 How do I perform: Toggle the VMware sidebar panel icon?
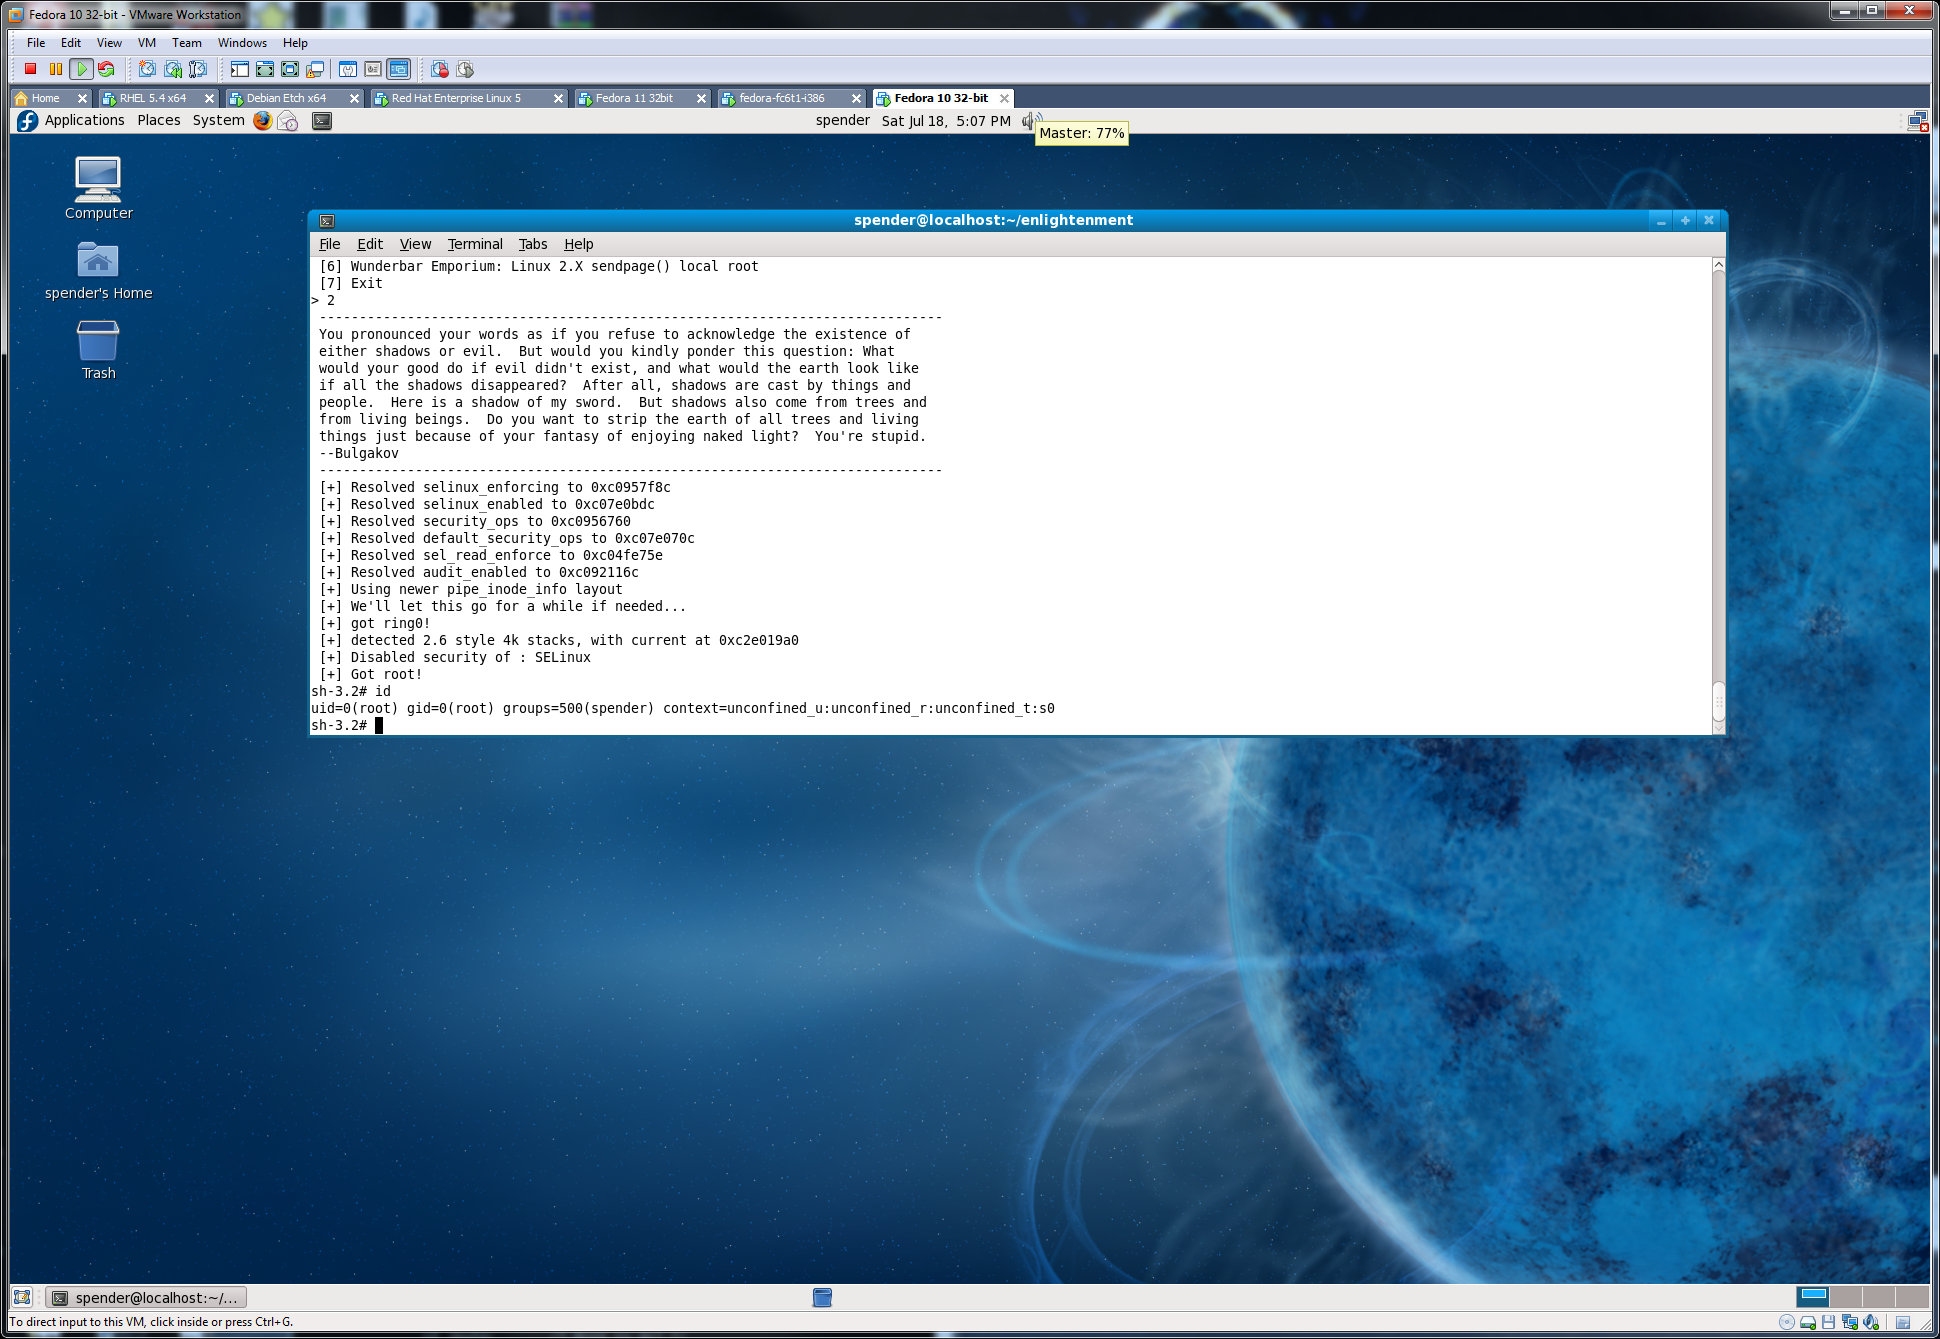(x=240, y=69)
